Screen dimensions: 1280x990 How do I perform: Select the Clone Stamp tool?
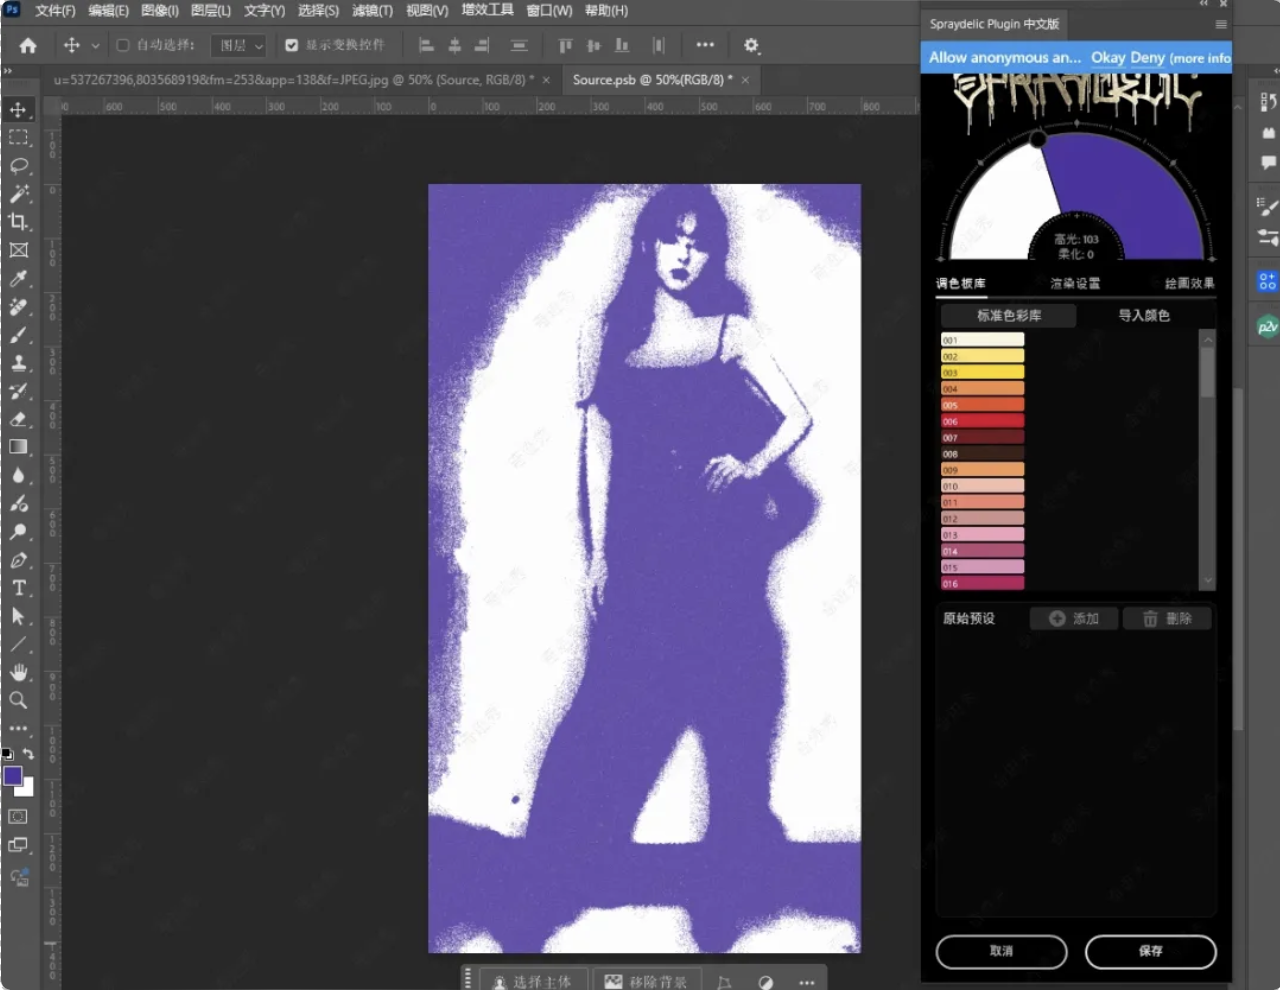click(x=18, y=362)
